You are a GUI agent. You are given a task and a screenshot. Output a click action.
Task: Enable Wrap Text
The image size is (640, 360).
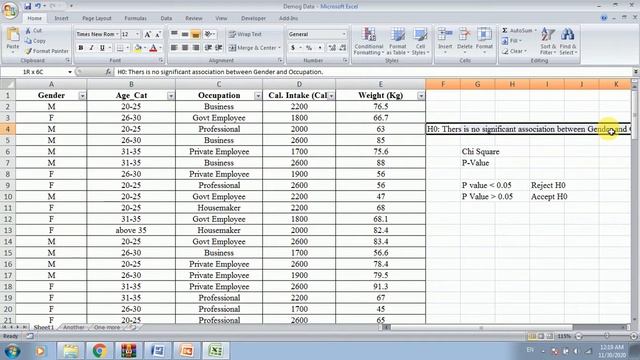pyautogui.click(x=245, y=34)
